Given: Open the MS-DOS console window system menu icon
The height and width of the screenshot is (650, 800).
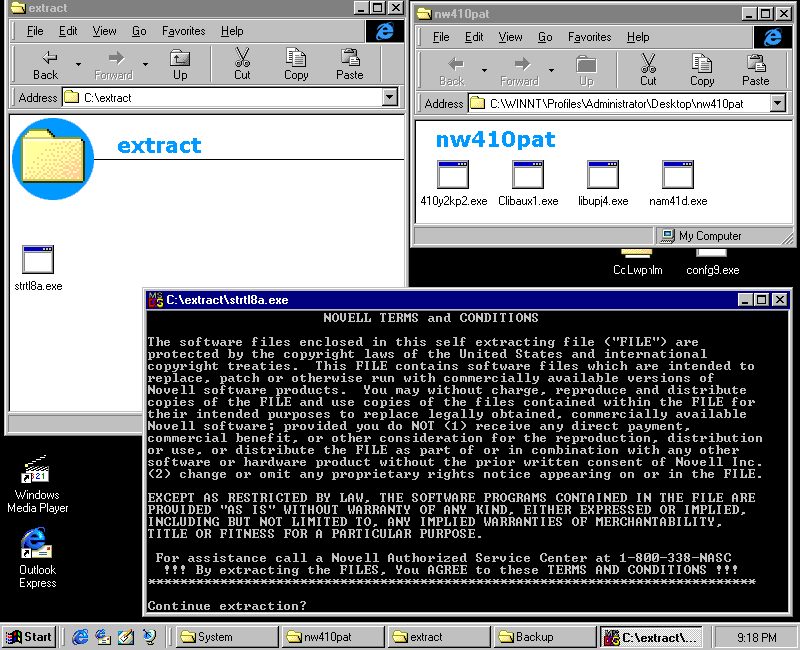Looking at the screenshot, I should [156, 300].
